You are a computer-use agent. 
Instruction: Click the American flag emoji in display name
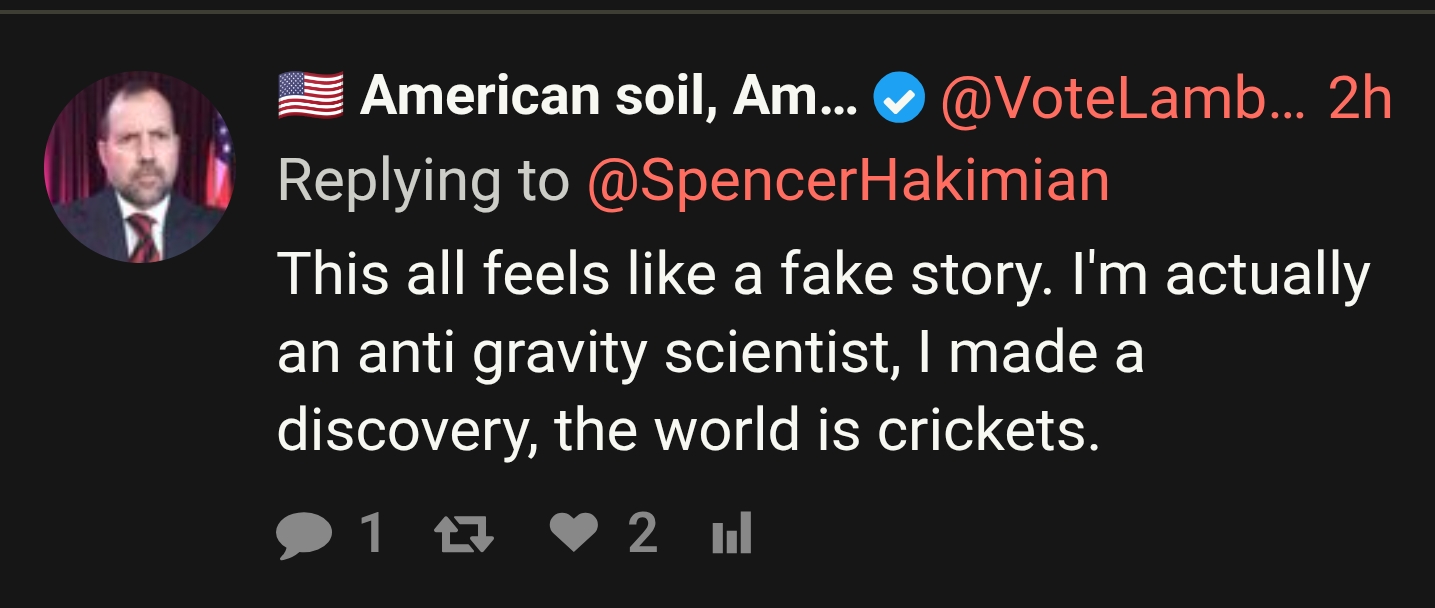click(310, 97)
